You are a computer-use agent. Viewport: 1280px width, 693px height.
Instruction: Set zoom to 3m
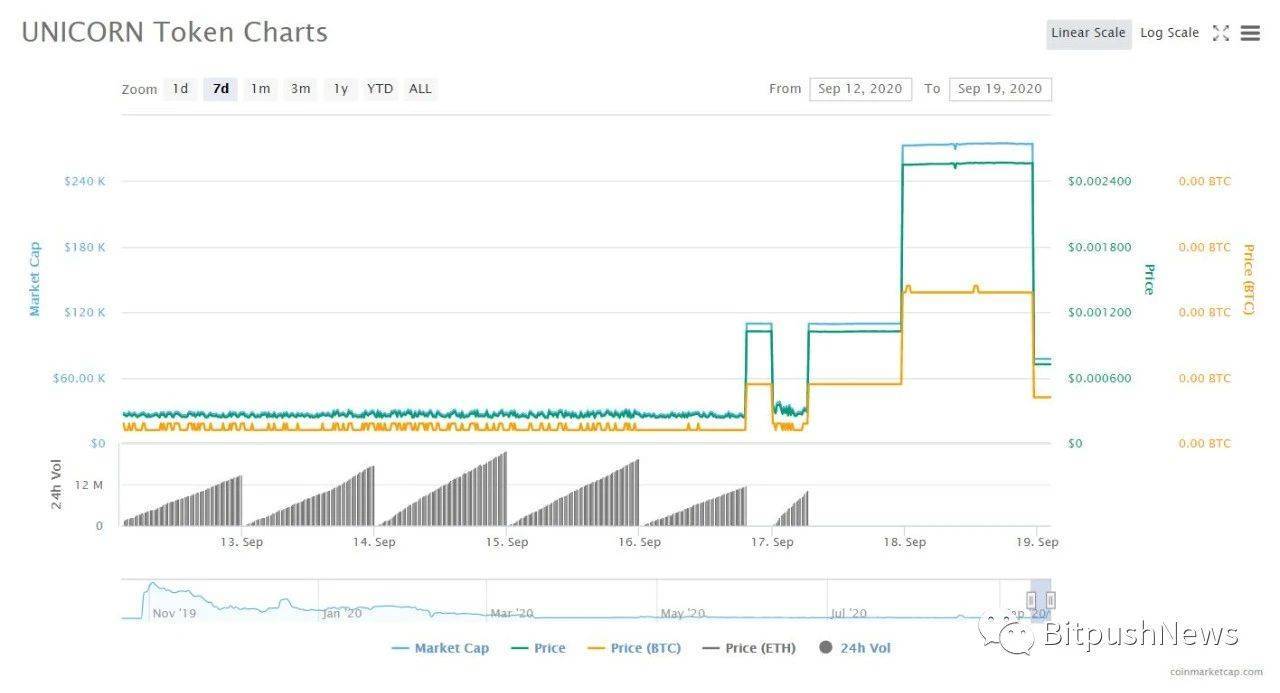click(300, 89)
